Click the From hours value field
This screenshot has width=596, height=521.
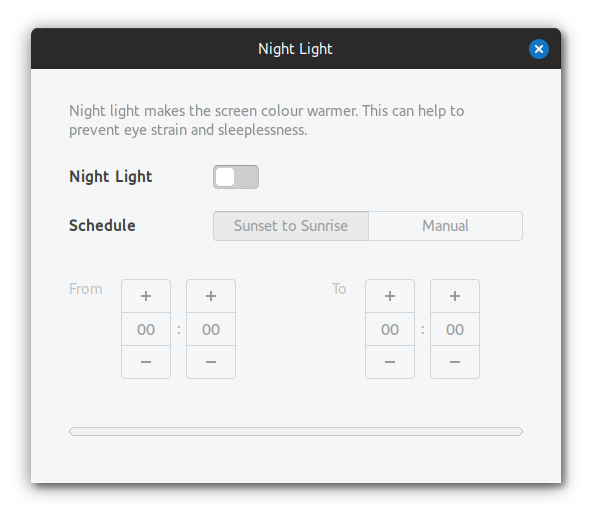click(x=146, y=329)
